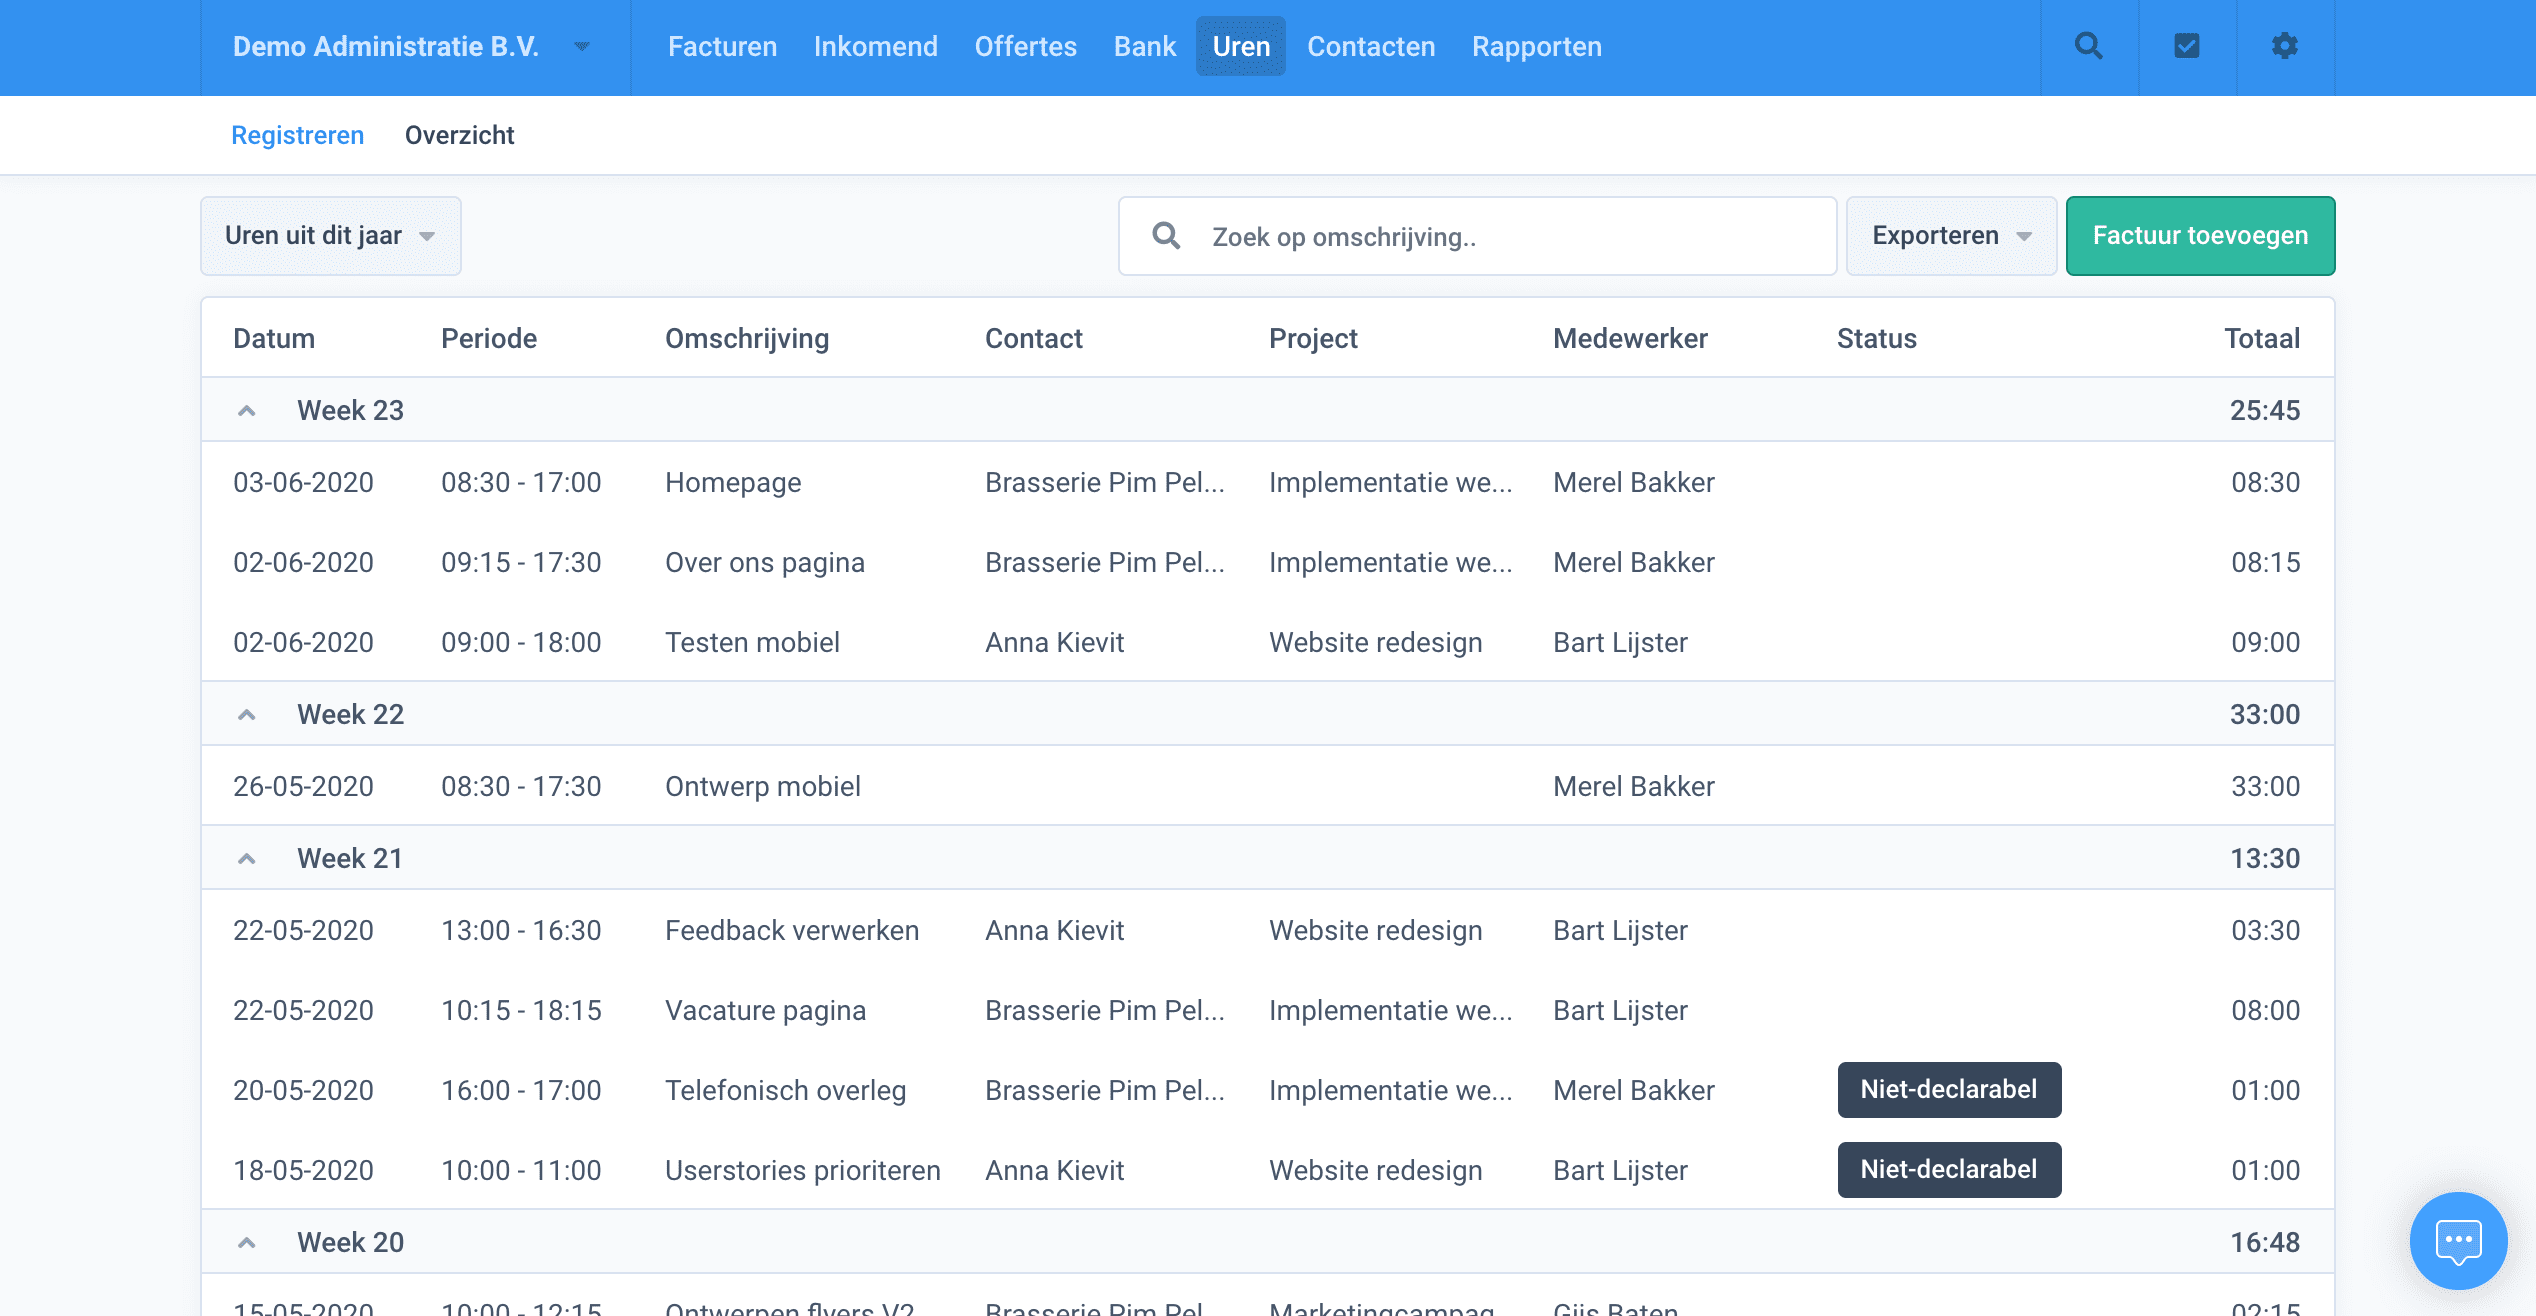Click the checkmark tasks icon
Image resolution: width=2536 pixels, height=1316 pixels.
(2186, 46)
